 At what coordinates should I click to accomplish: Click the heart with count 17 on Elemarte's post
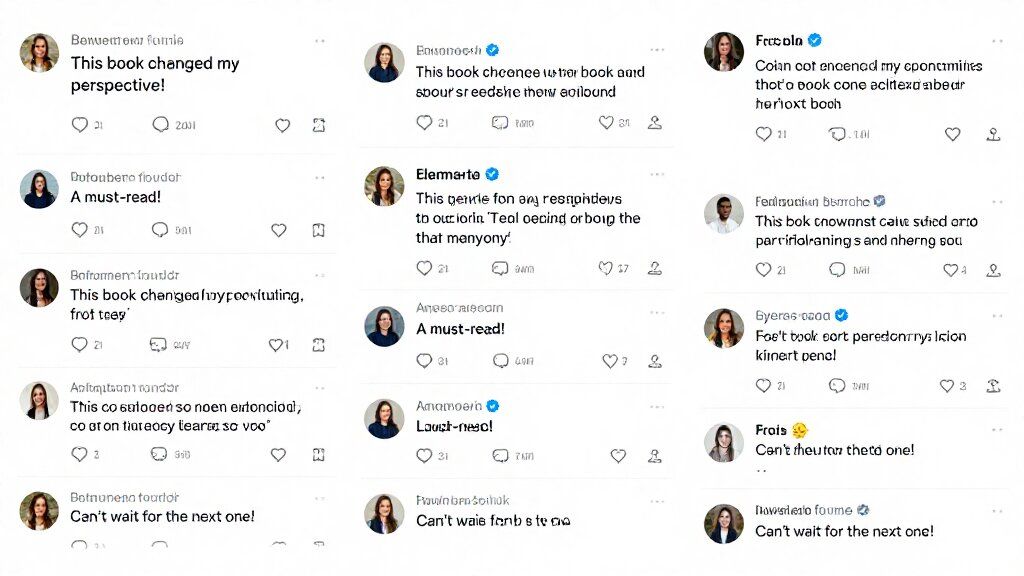click(x=605, y=268)
